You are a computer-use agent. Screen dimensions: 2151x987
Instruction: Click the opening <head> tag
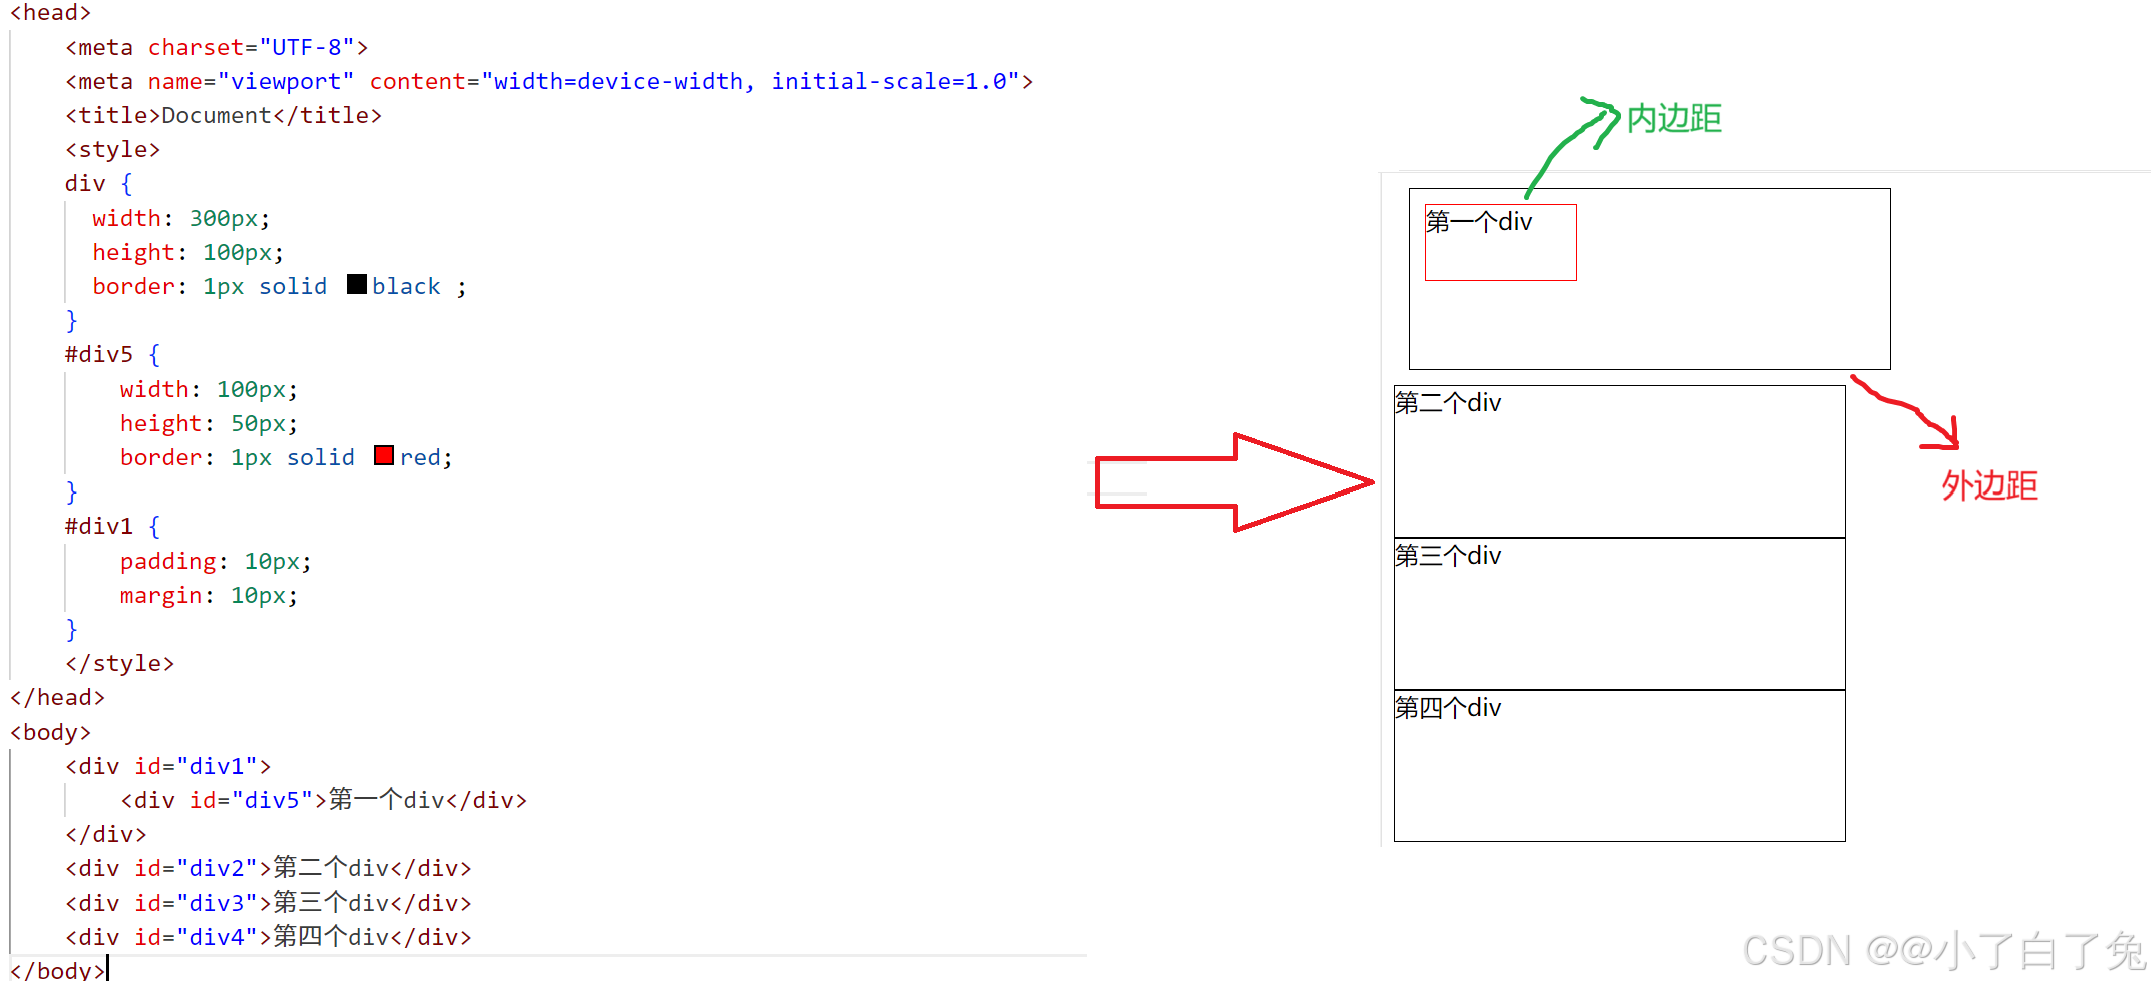coord(50,12)
